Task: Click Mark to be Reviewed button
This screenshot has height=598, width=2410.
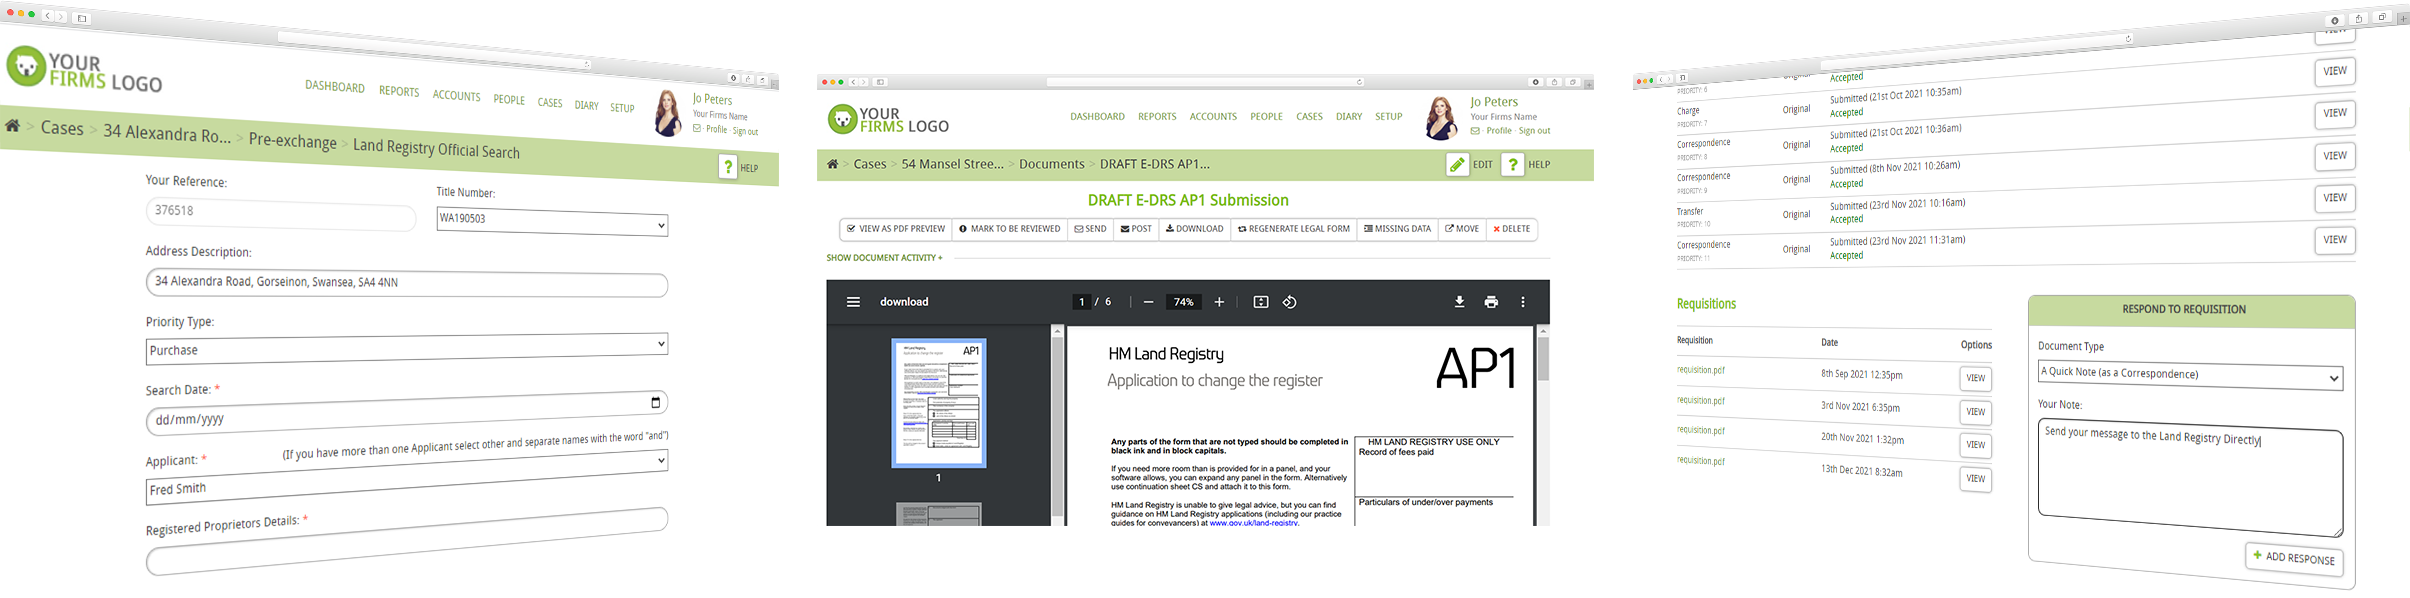Action: [1009, 229]
